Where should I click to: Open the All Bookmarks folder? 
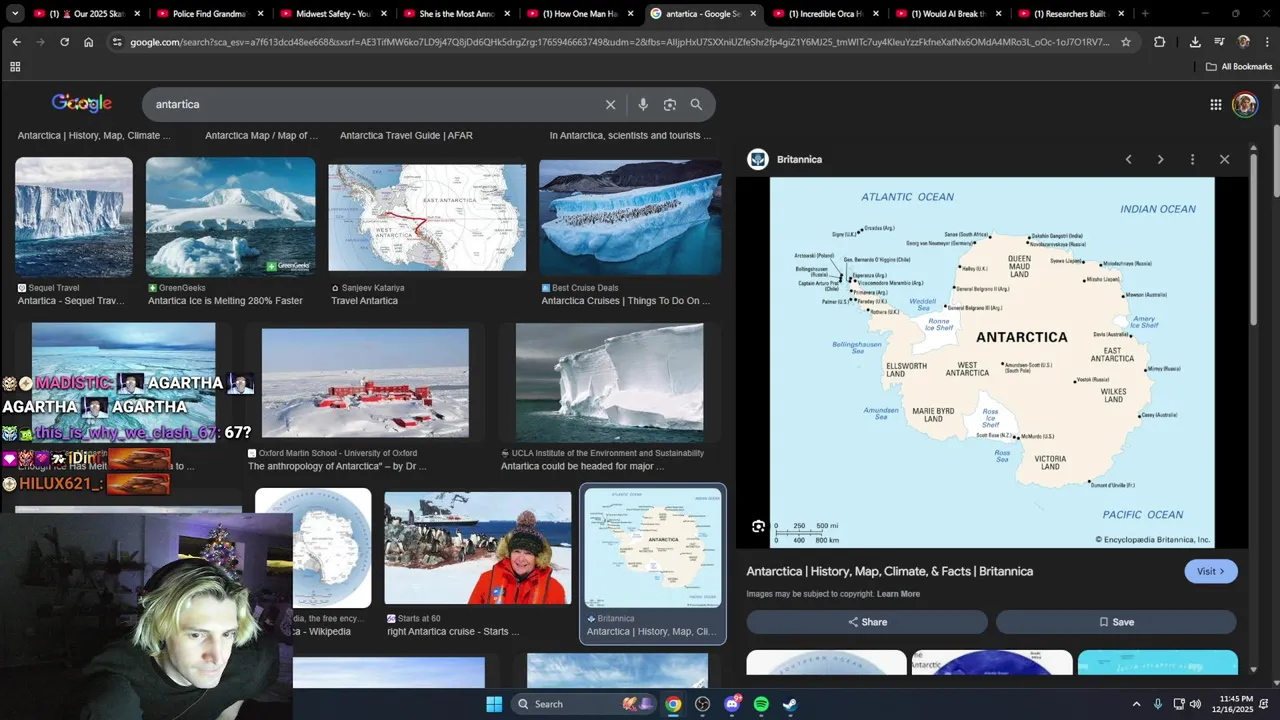point(1239,67)
